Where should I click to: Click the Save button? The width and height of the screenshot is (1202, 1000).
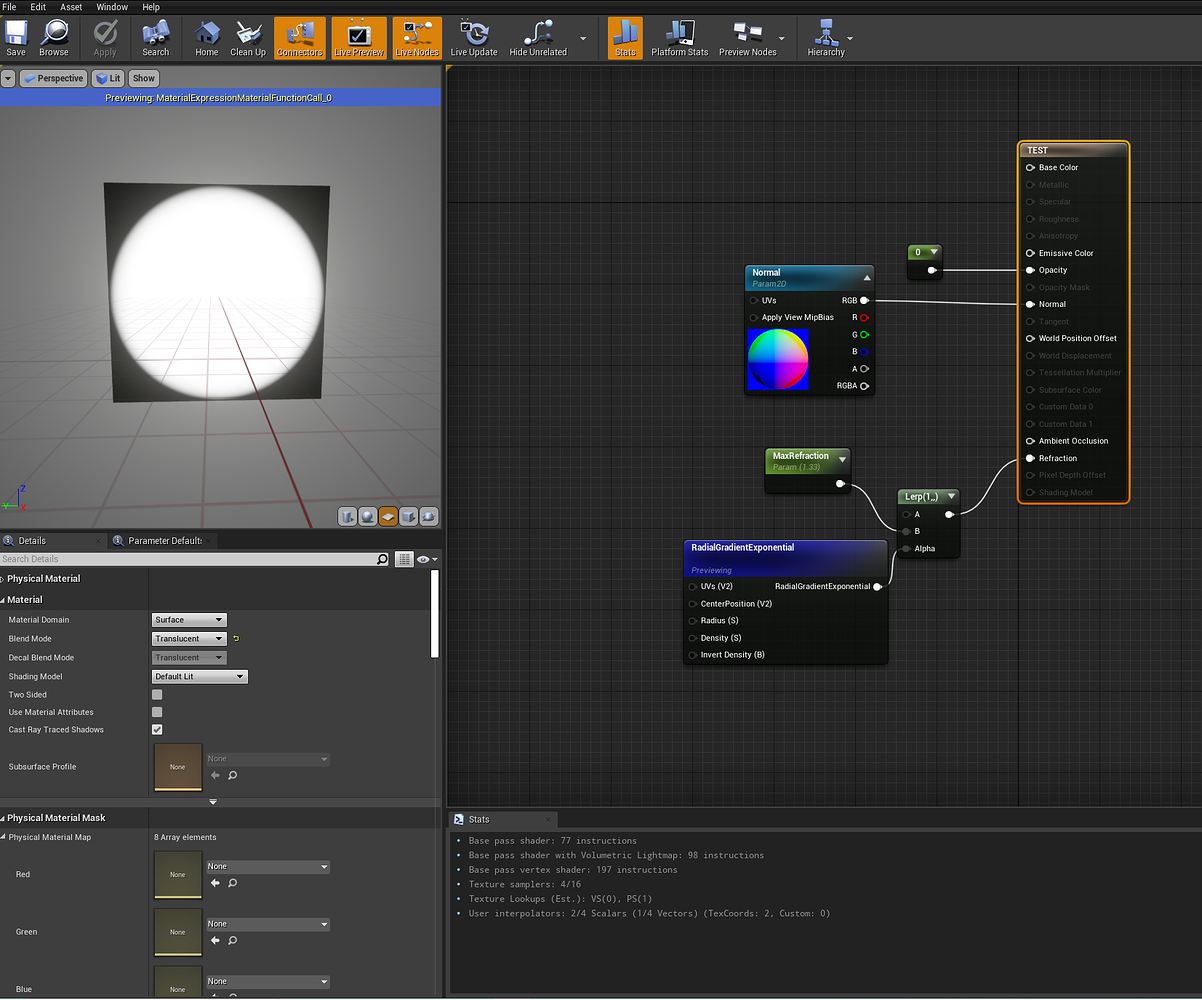[x=16, y=38]
